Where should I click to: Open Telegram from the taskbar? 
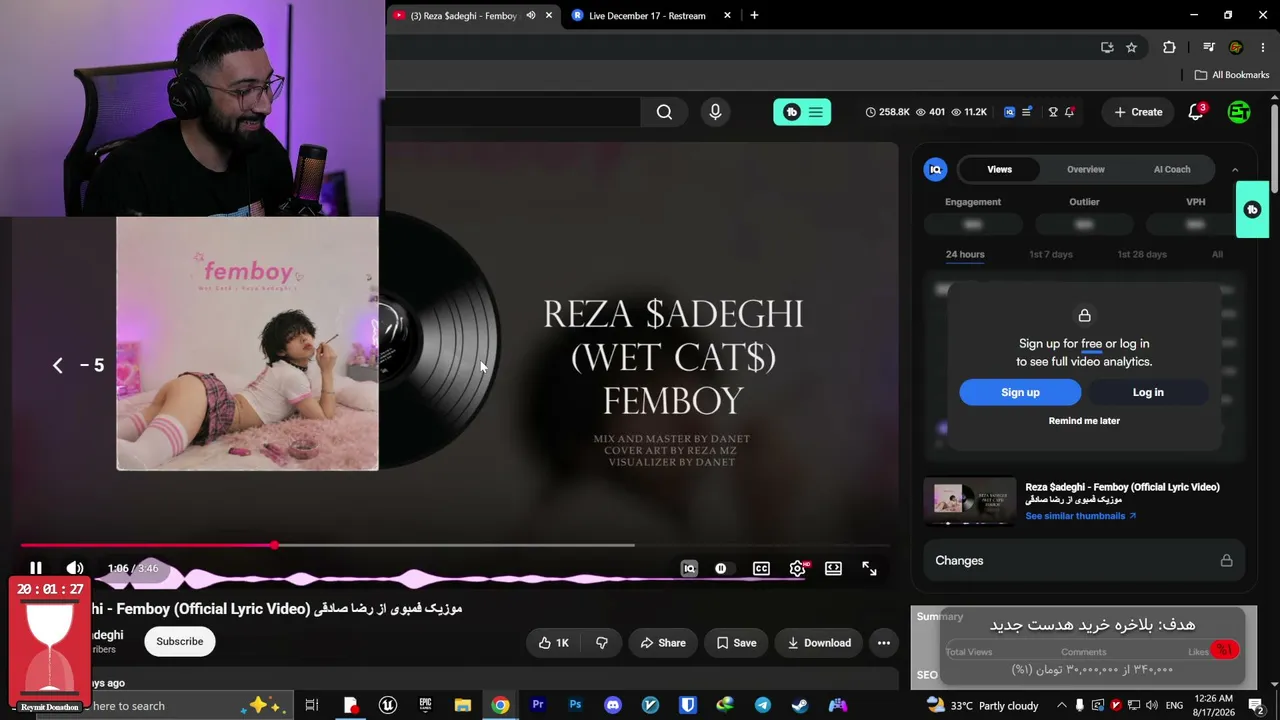click(763, 705)
